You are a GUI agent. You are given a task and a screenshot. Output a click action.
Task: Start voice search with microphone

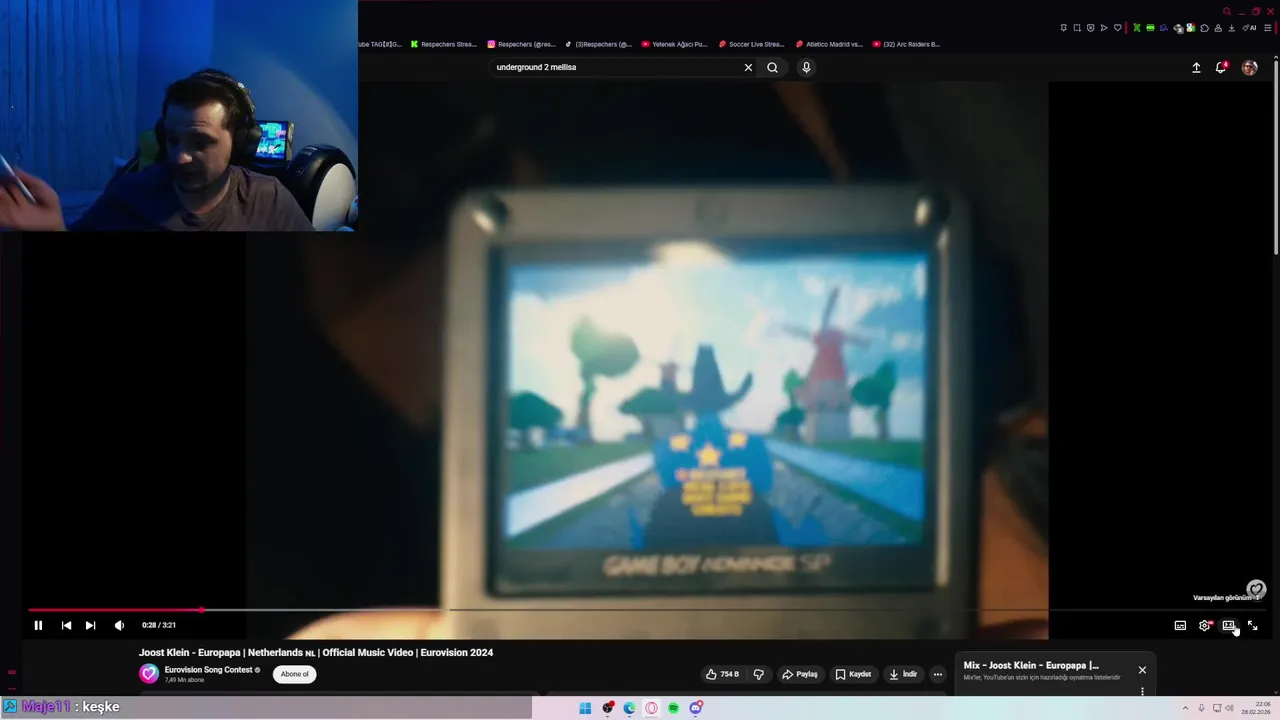(806, 67)
